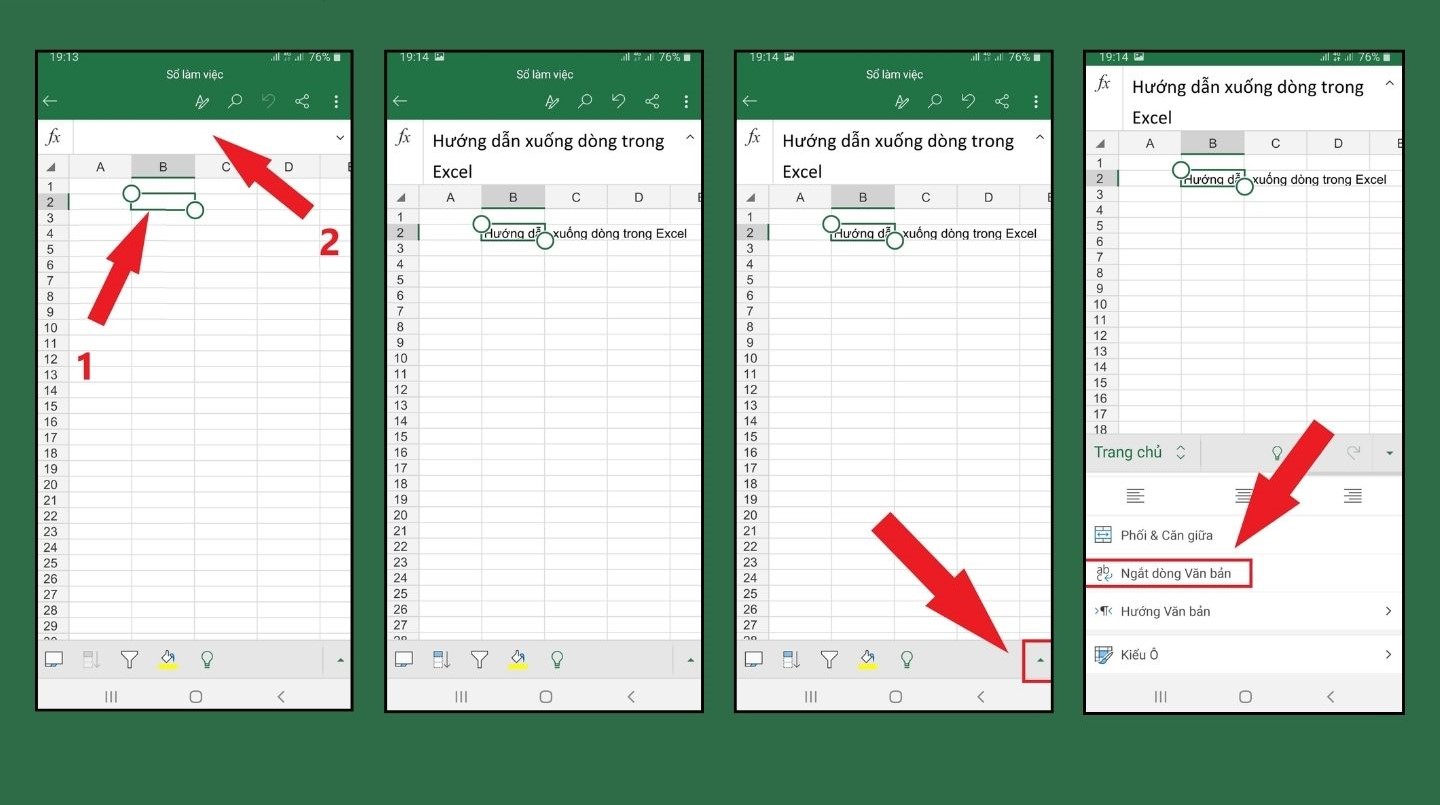Select row 10 header in first phone screen
This screenshot has width=1440, height=805.
pyautogui.click(x=51, y=327)
